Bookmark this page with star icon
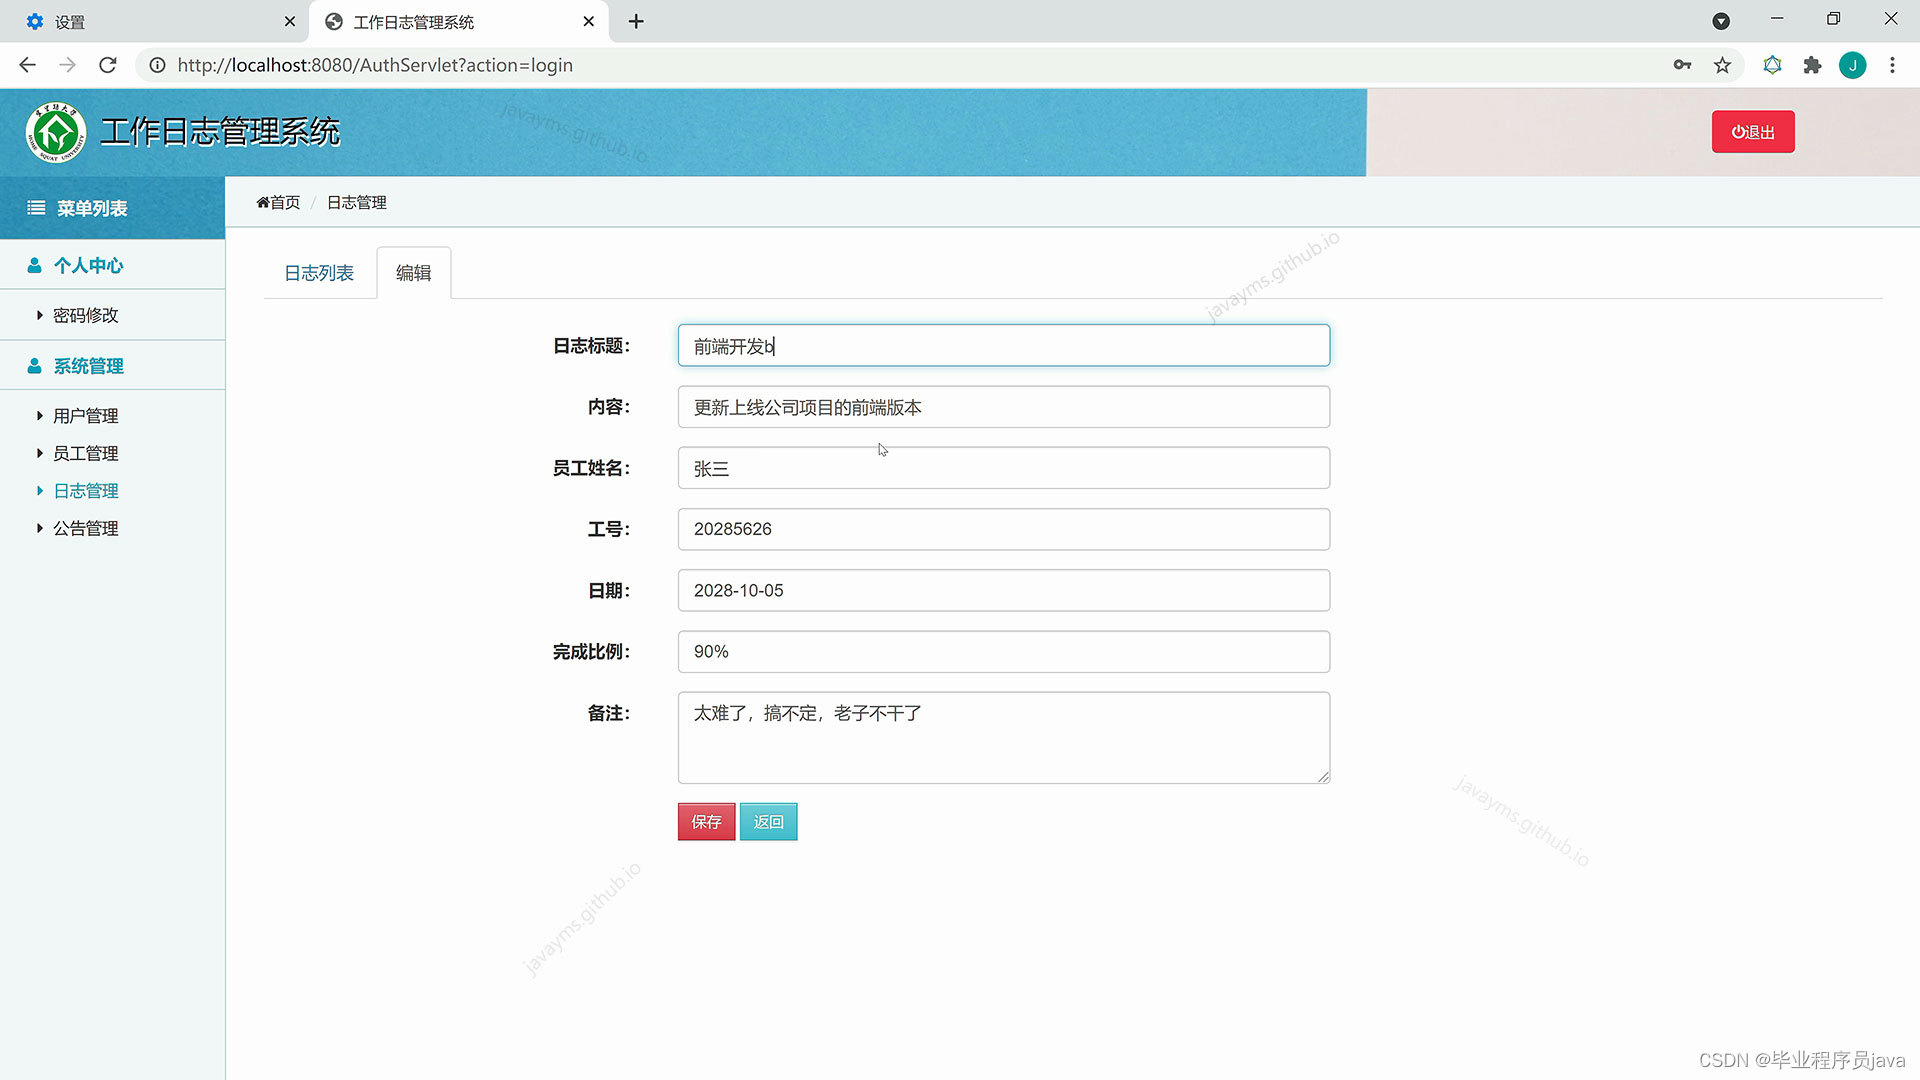Image resolution: width=1920 pixels, height=1080 pixels. pos(1722,65)
